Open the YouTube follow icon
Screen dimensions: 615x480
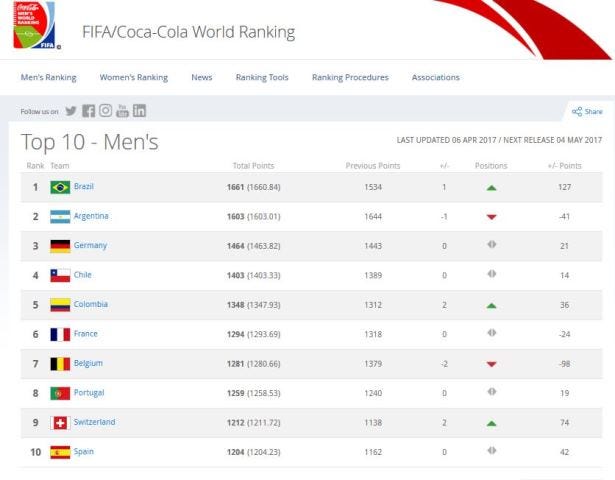tap(122, 111)
